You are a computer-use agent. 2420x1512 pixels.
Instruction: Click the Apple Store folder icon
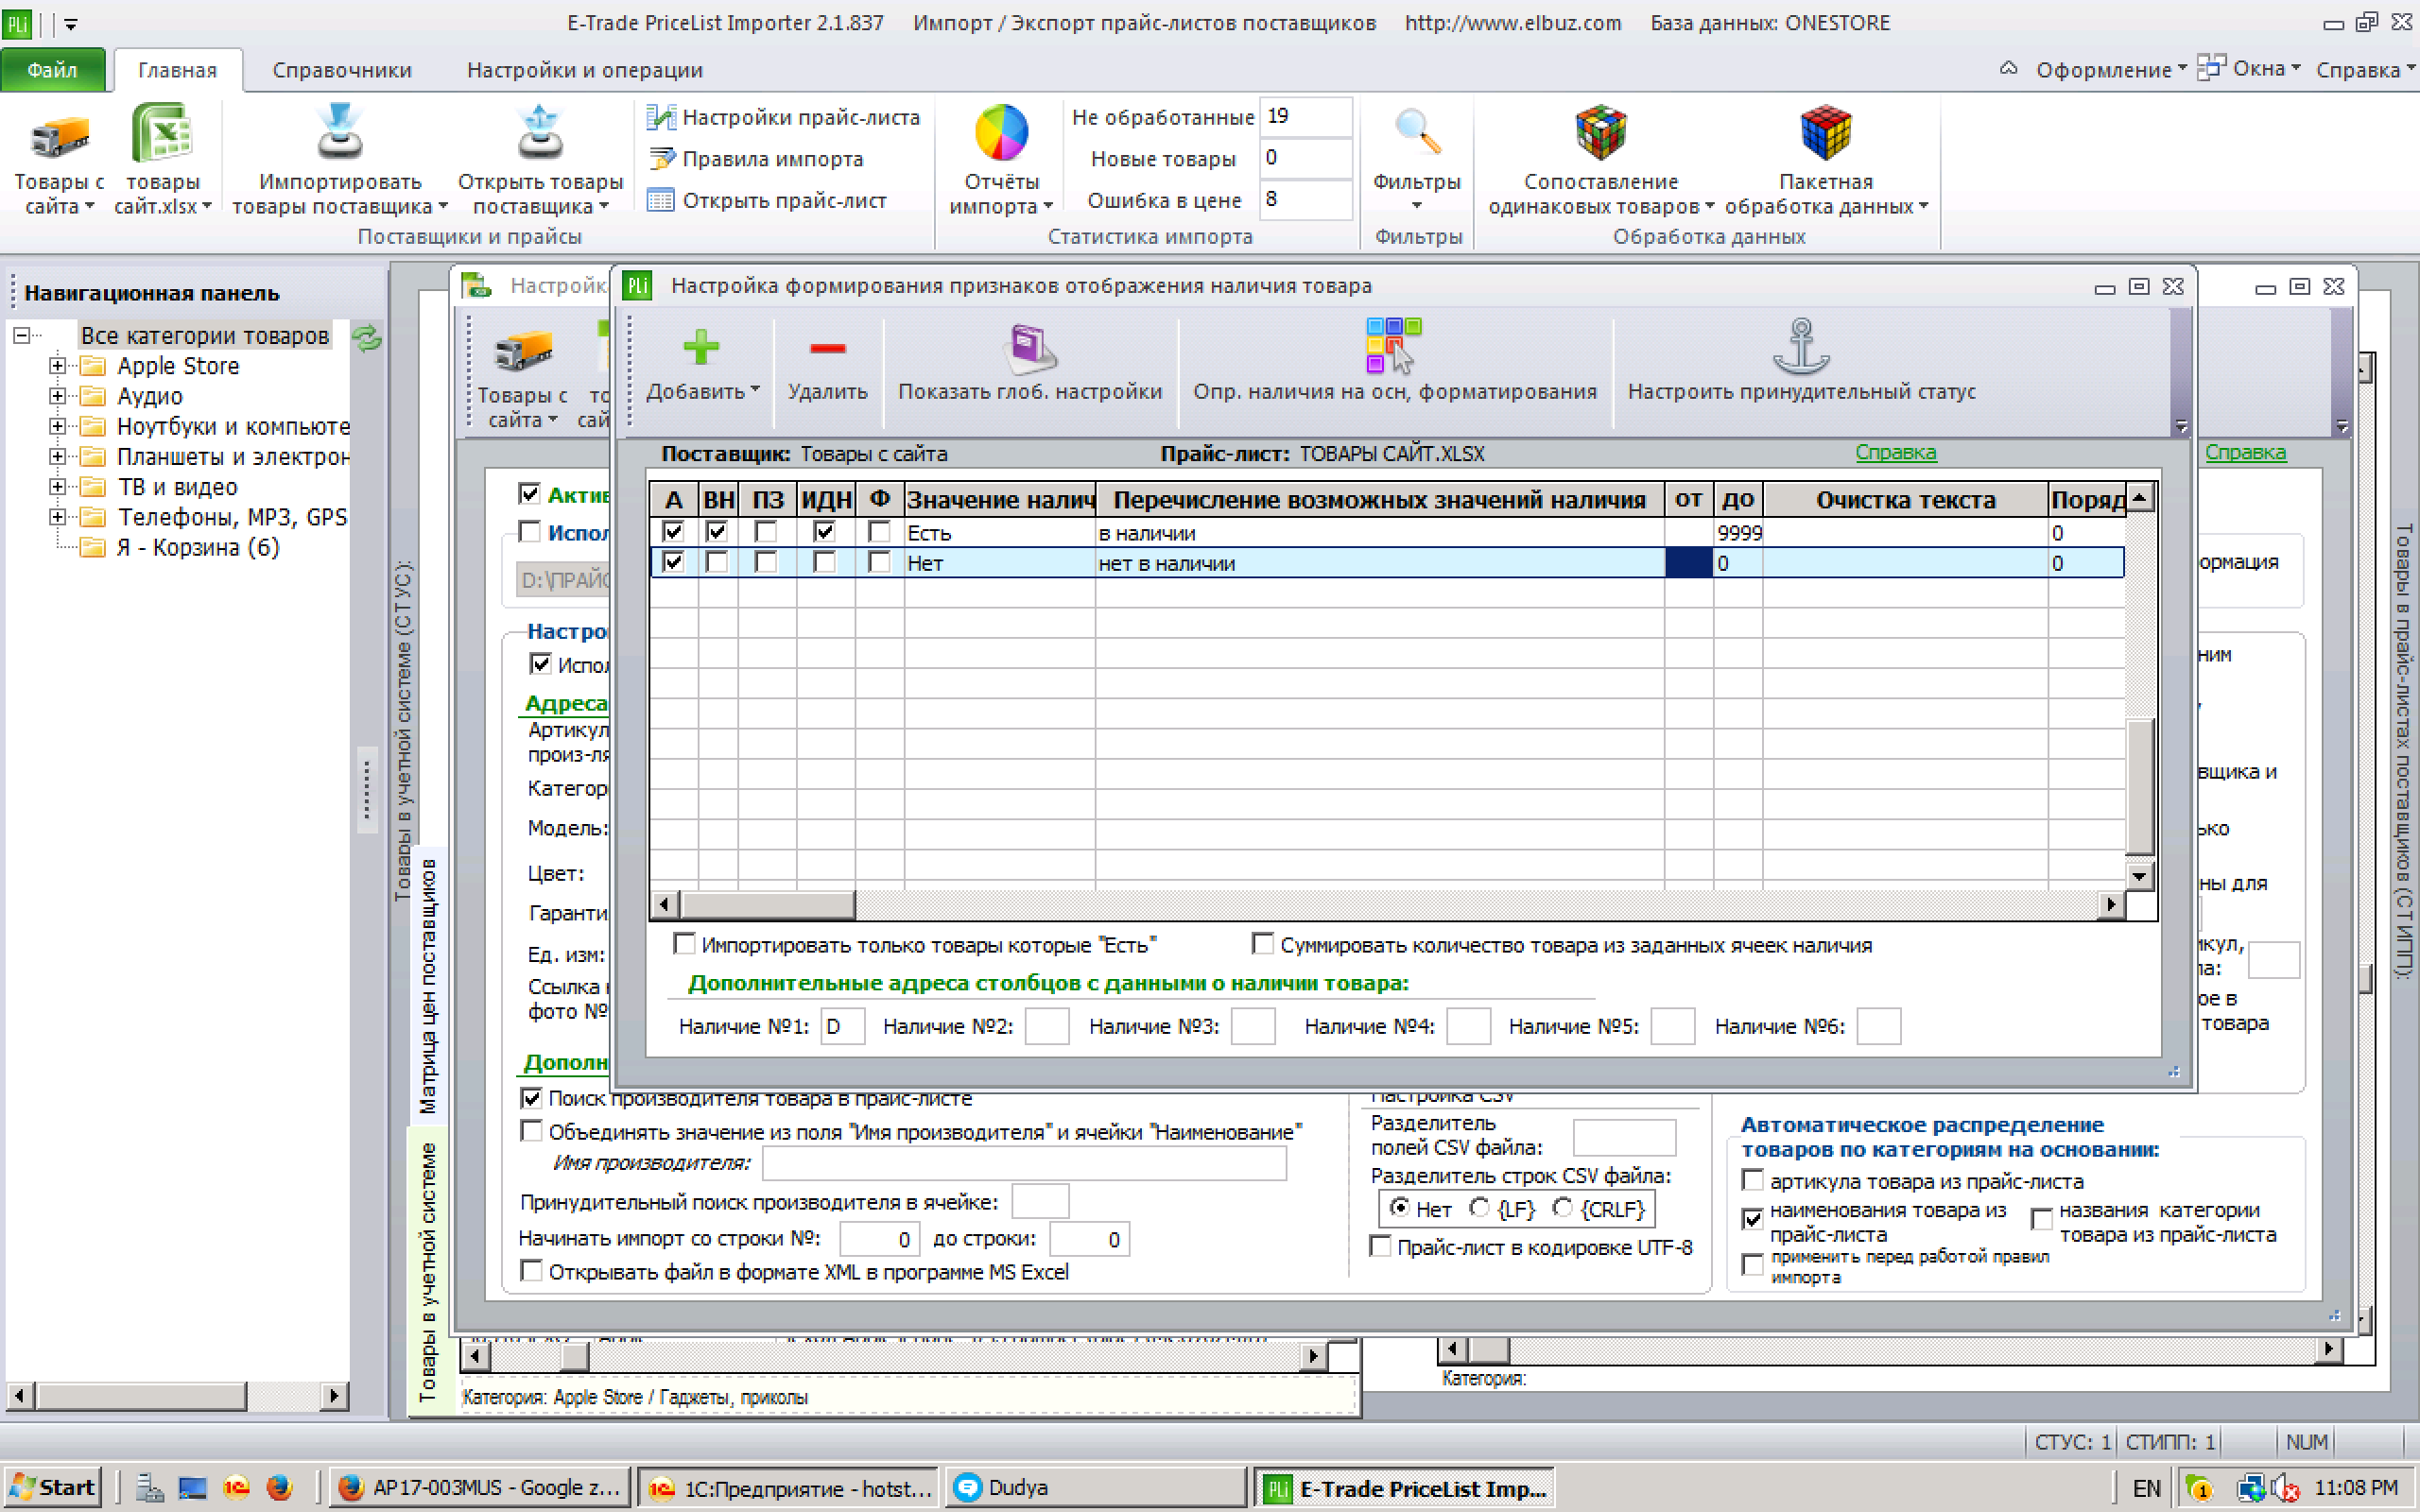pyautogui.click(x=93, y=366)
